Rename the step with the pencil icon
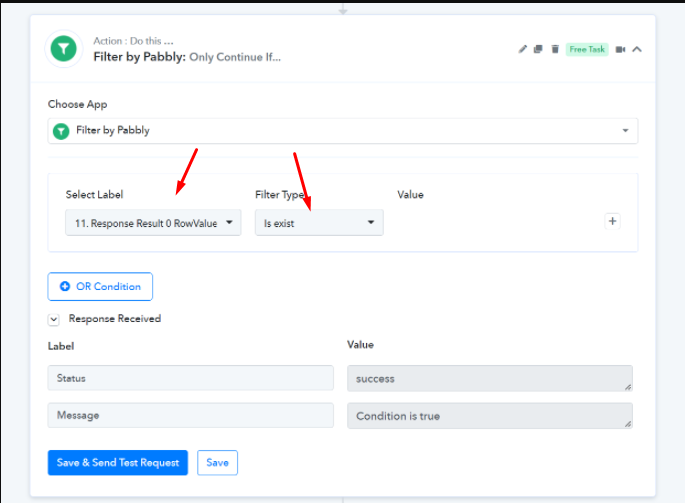685x503 pixels. coord(522,49)
